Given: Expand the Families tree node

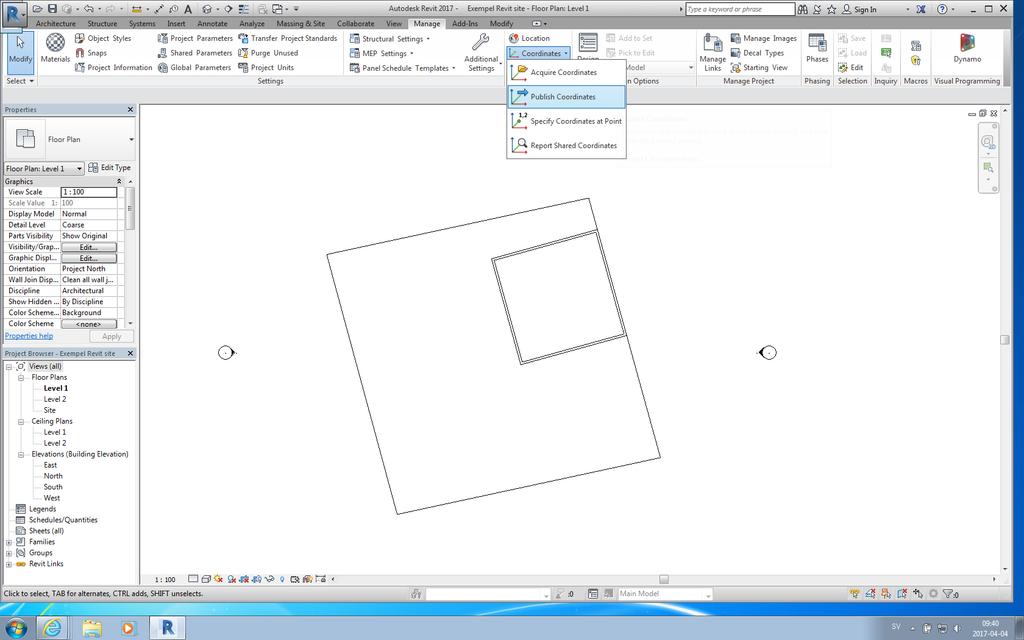Looking at the screenshot, I should (9, 542).
